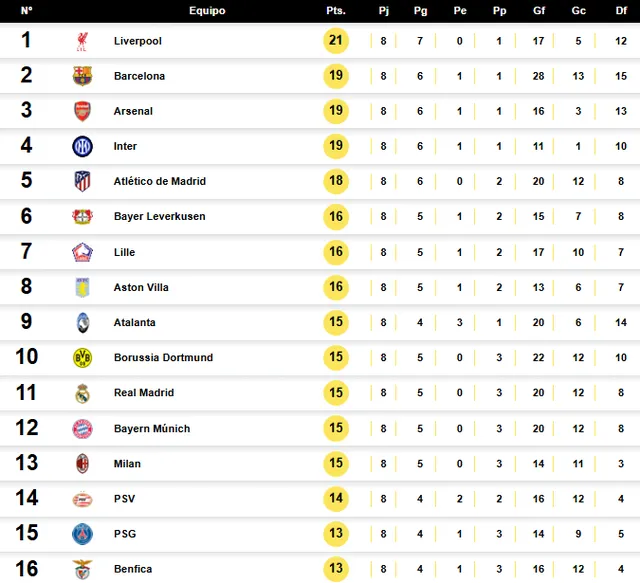Sort by the Df column header
This screenshot has height=583, width=640.
tap(621, 11)
